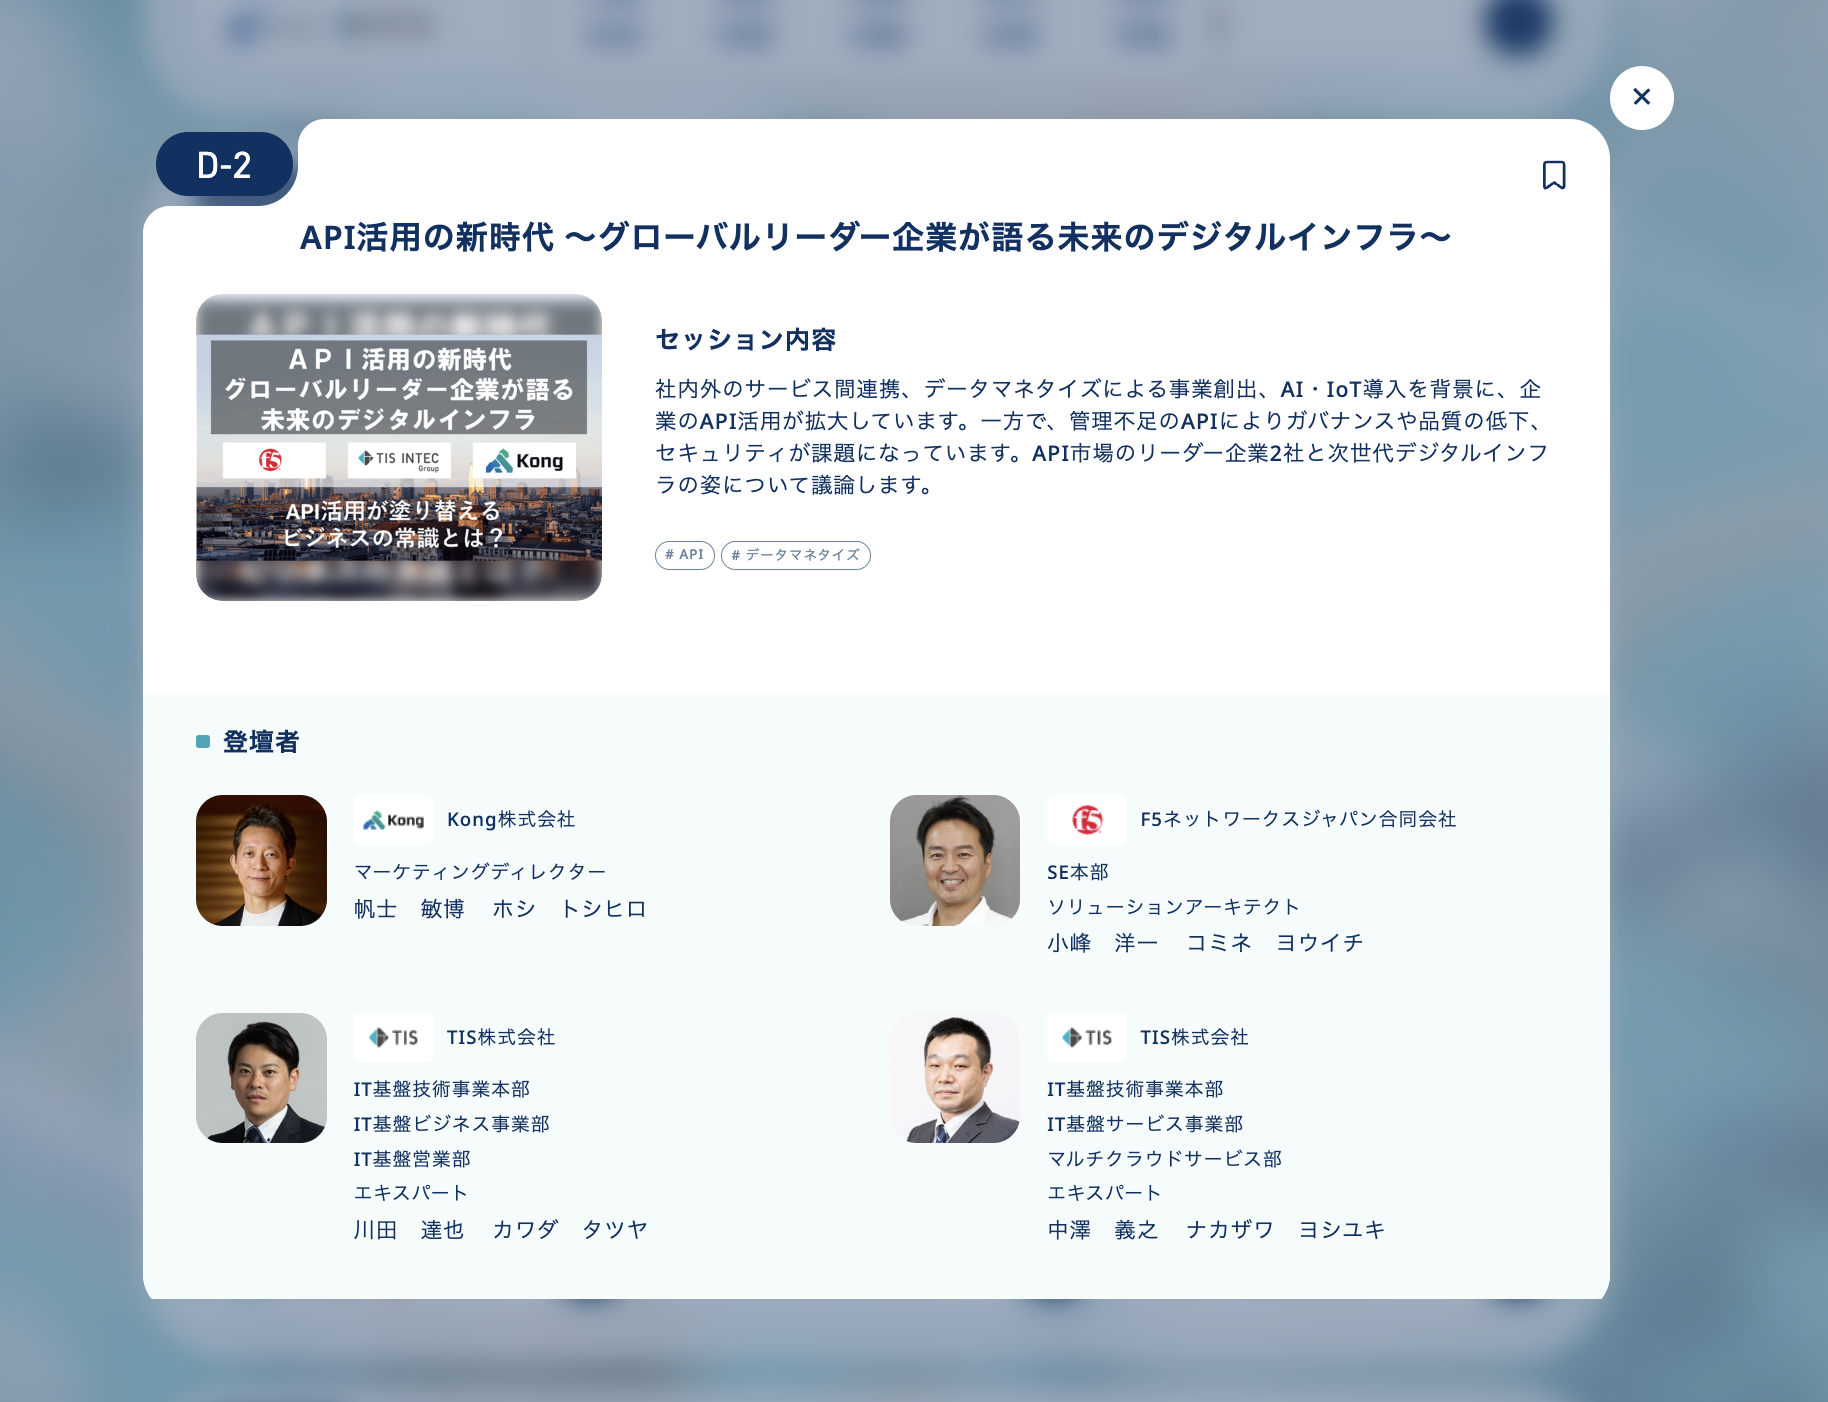Click the Kong company logo
Viewport: 1828px width, 1402px height.
click(x=393, y=820)
